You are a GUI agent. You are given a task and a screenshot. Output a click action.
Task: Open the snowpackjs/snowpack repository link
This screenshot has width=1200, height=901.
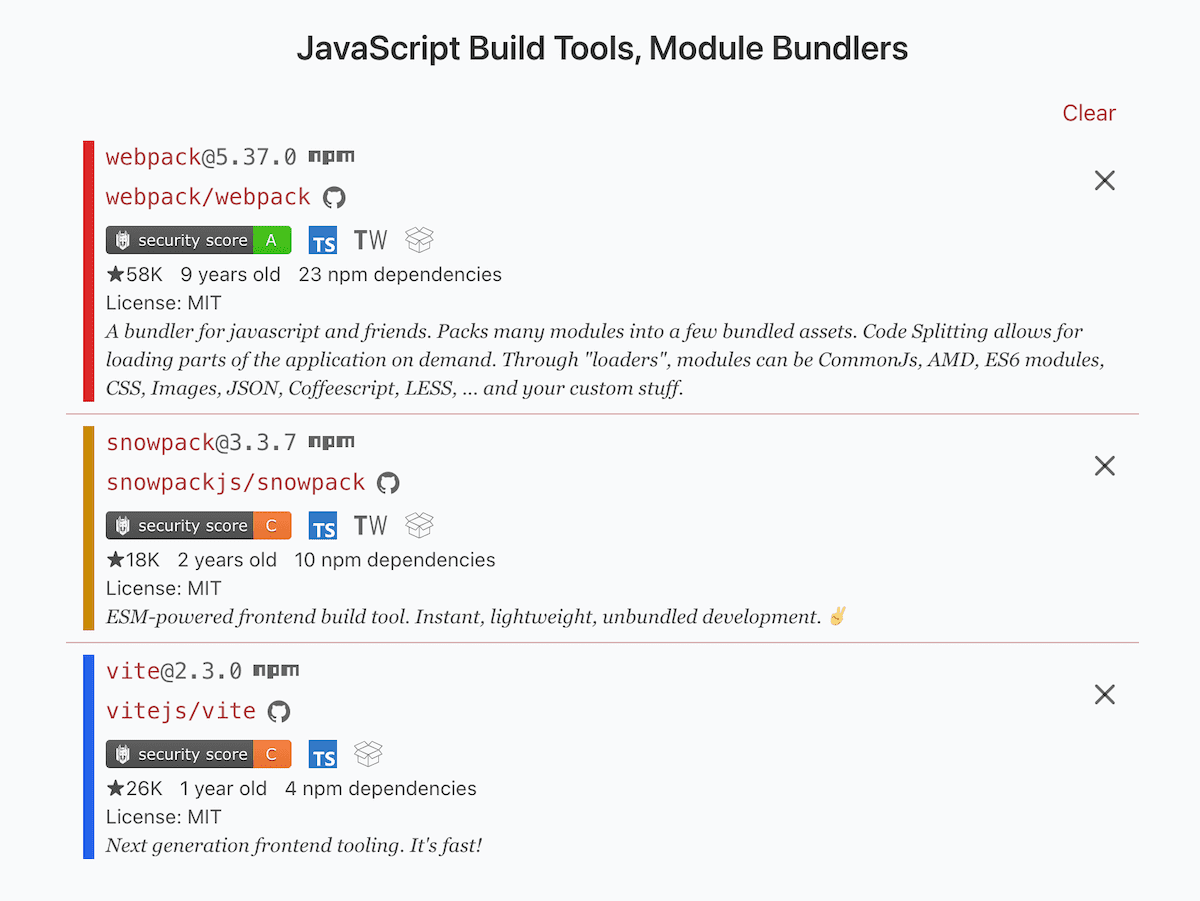235,483
